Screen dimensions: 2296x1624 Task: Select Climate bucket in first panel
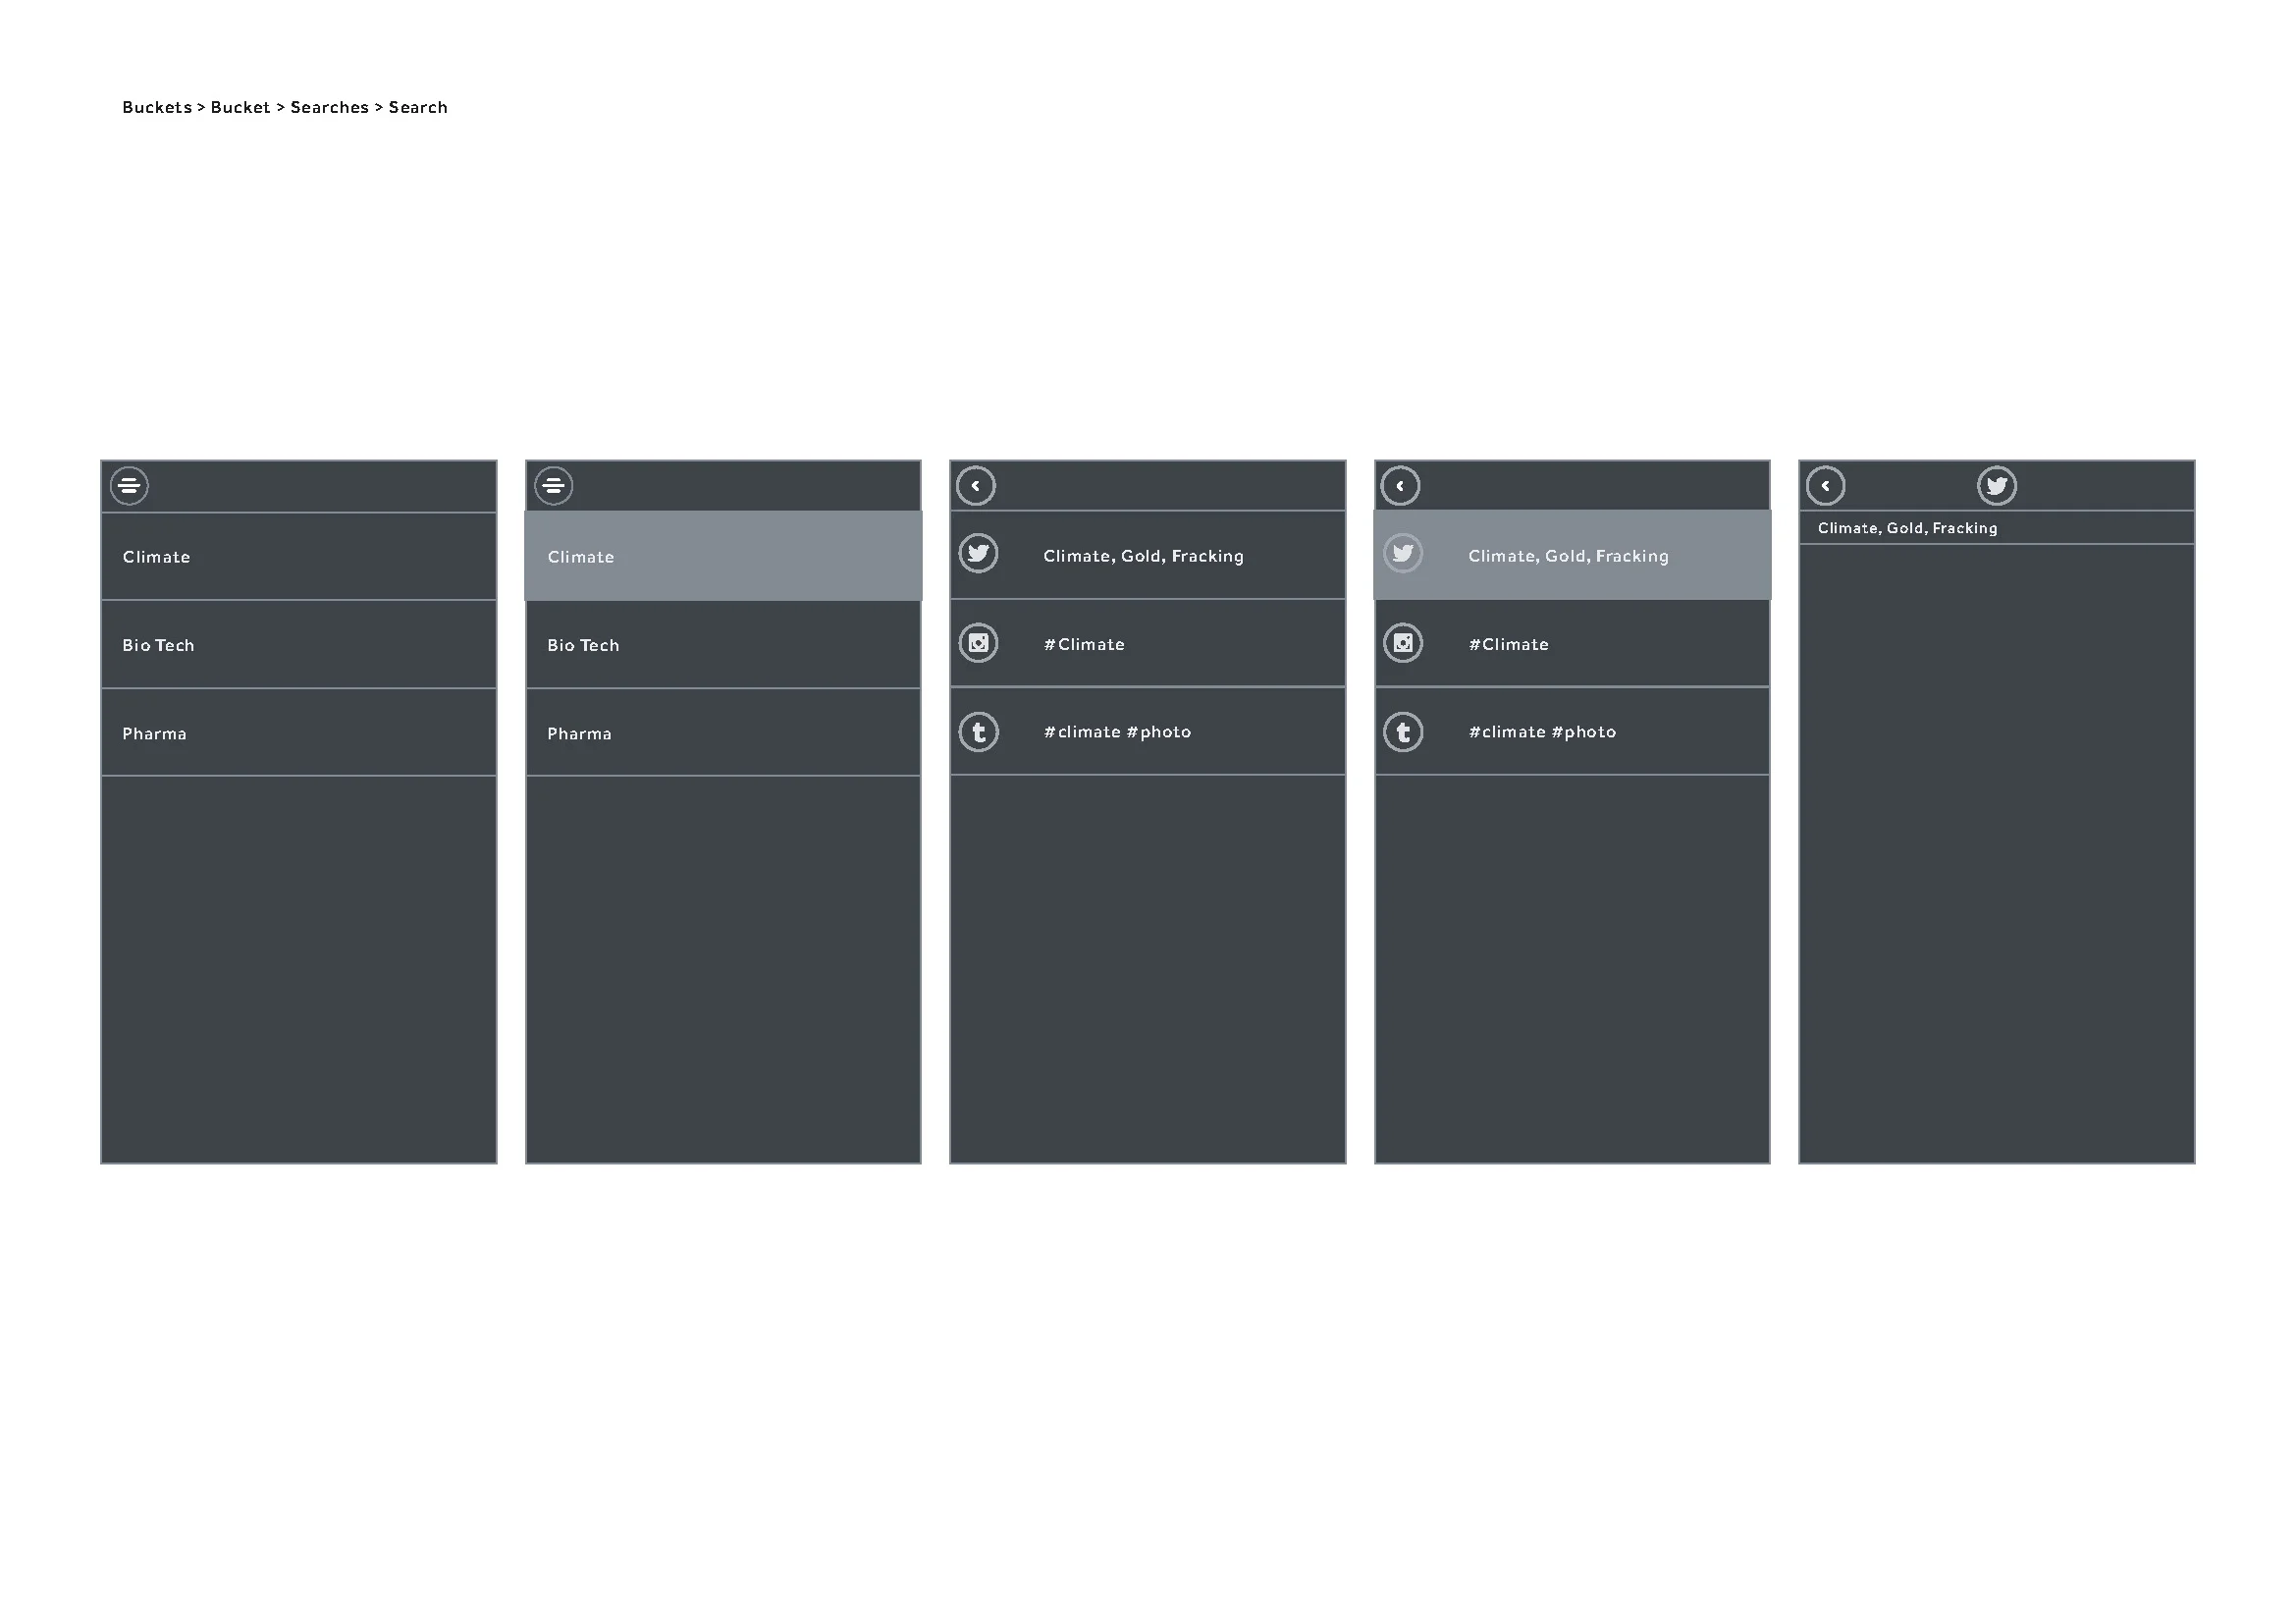(x=298, y=557)
